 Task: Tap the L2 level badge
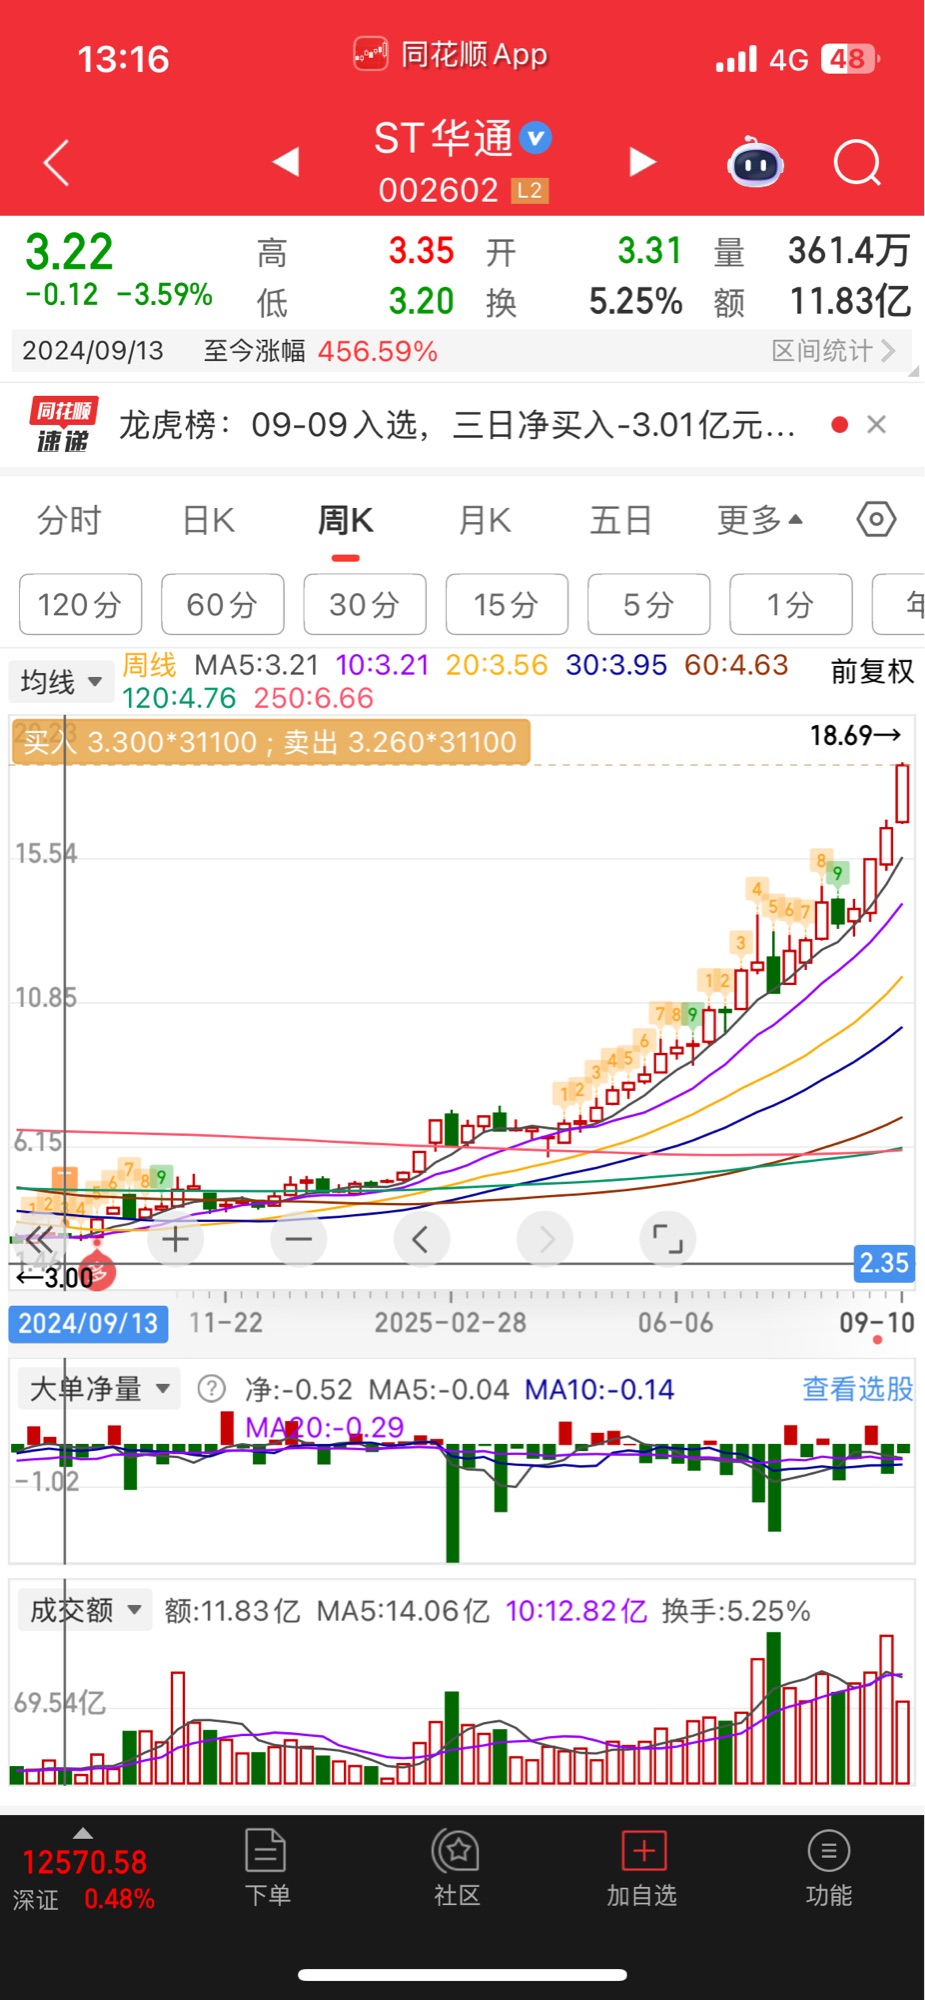pyautogui.click(x=529, y=190)
